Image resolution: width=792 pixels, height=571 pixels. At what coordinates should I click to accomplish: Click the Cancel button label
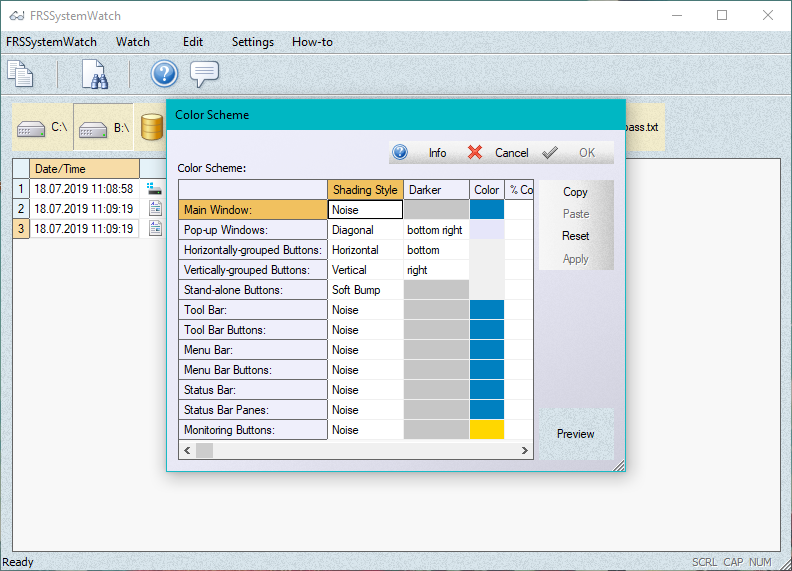click(x=511, y=153)
